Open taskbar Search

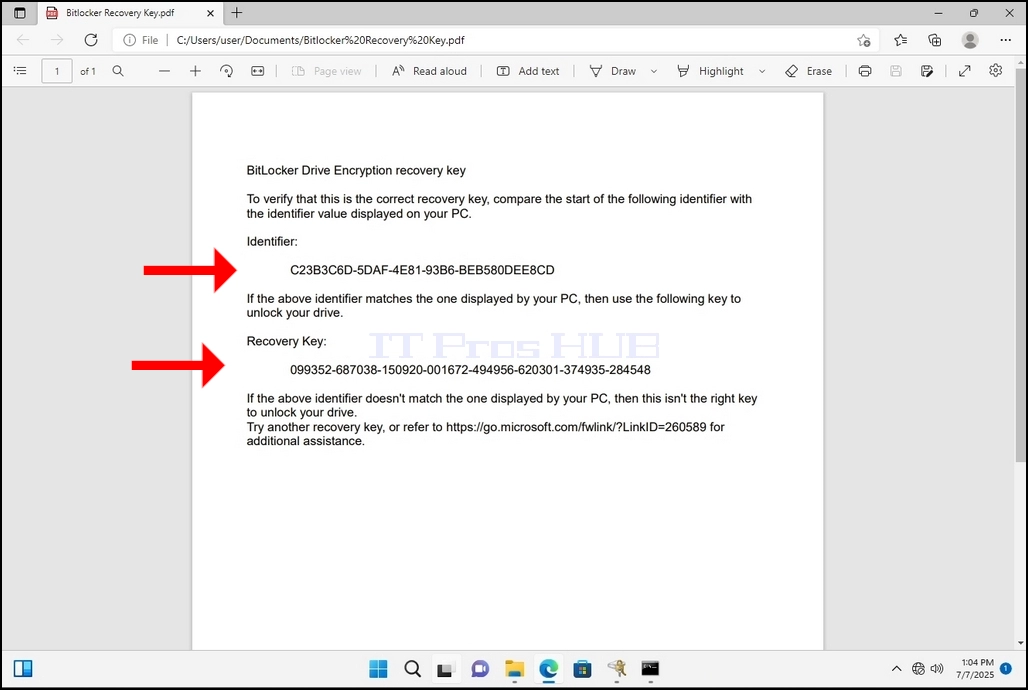tap(412, 668)
